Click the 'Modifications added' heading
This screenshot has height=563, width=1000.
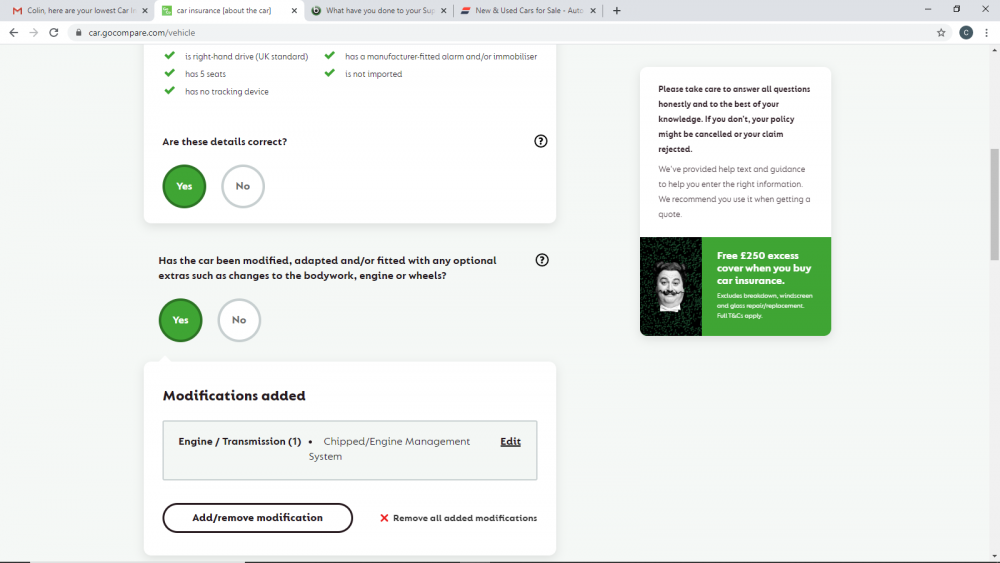click(x=234, y=395)
